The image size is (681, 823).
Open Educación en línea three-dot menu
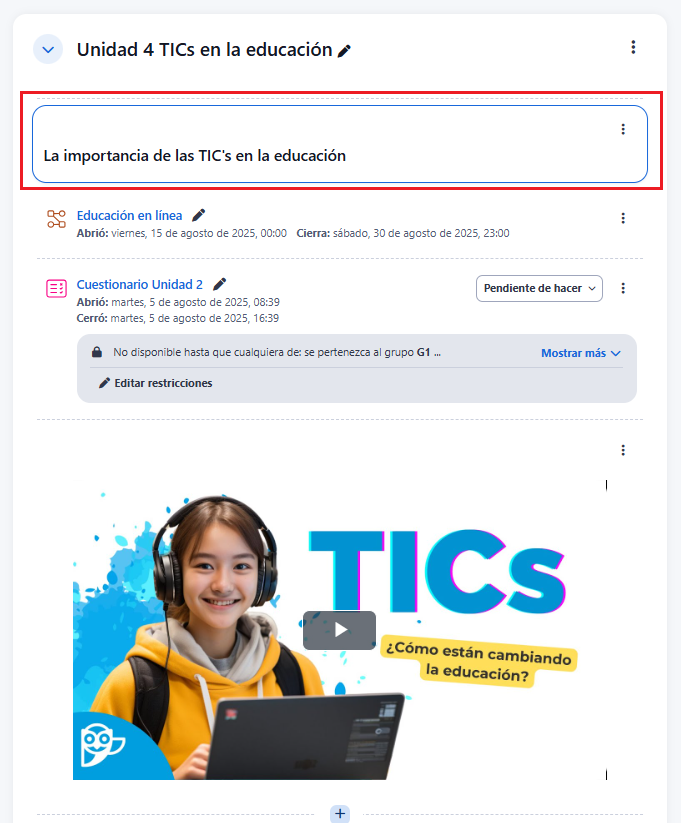tap(623, 218)
